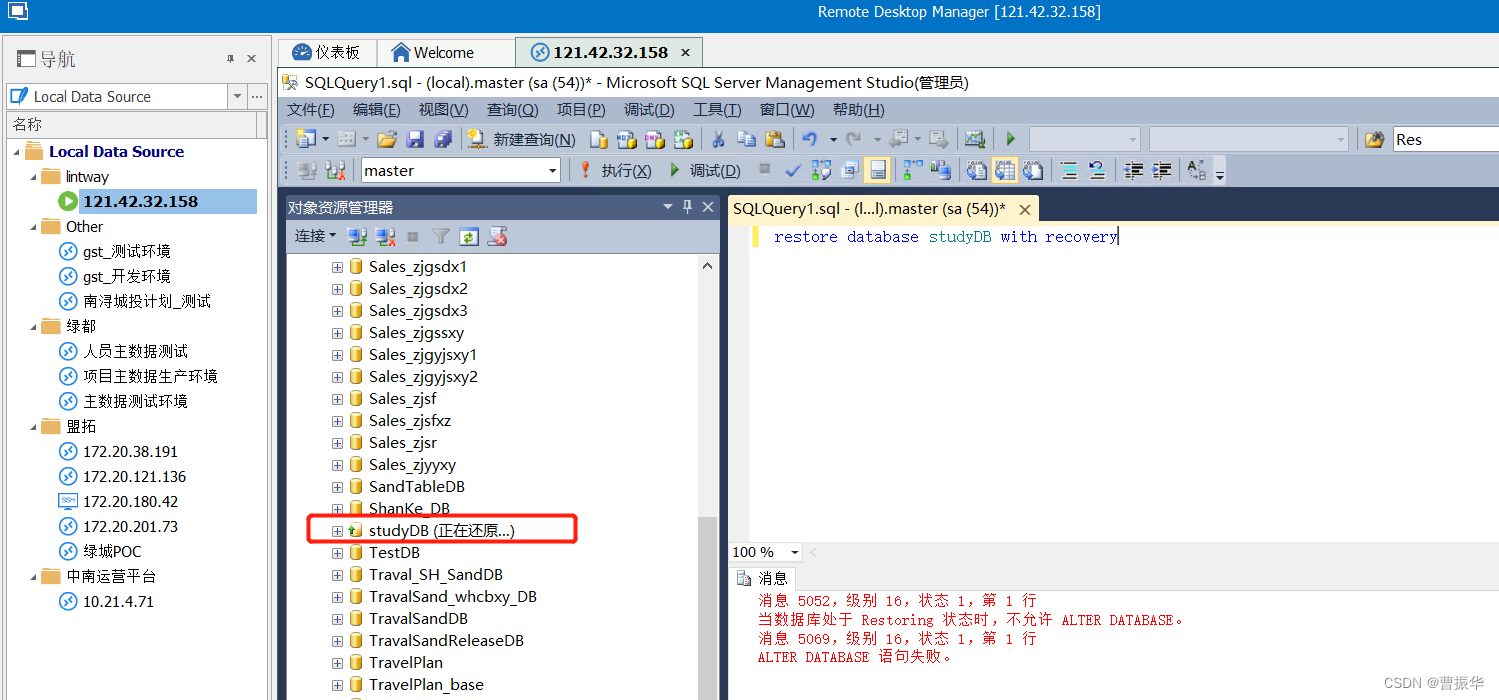
Task: Select the 172.20.38.191 connection entry
Action: pyautogui.click(x=130, y=452)
